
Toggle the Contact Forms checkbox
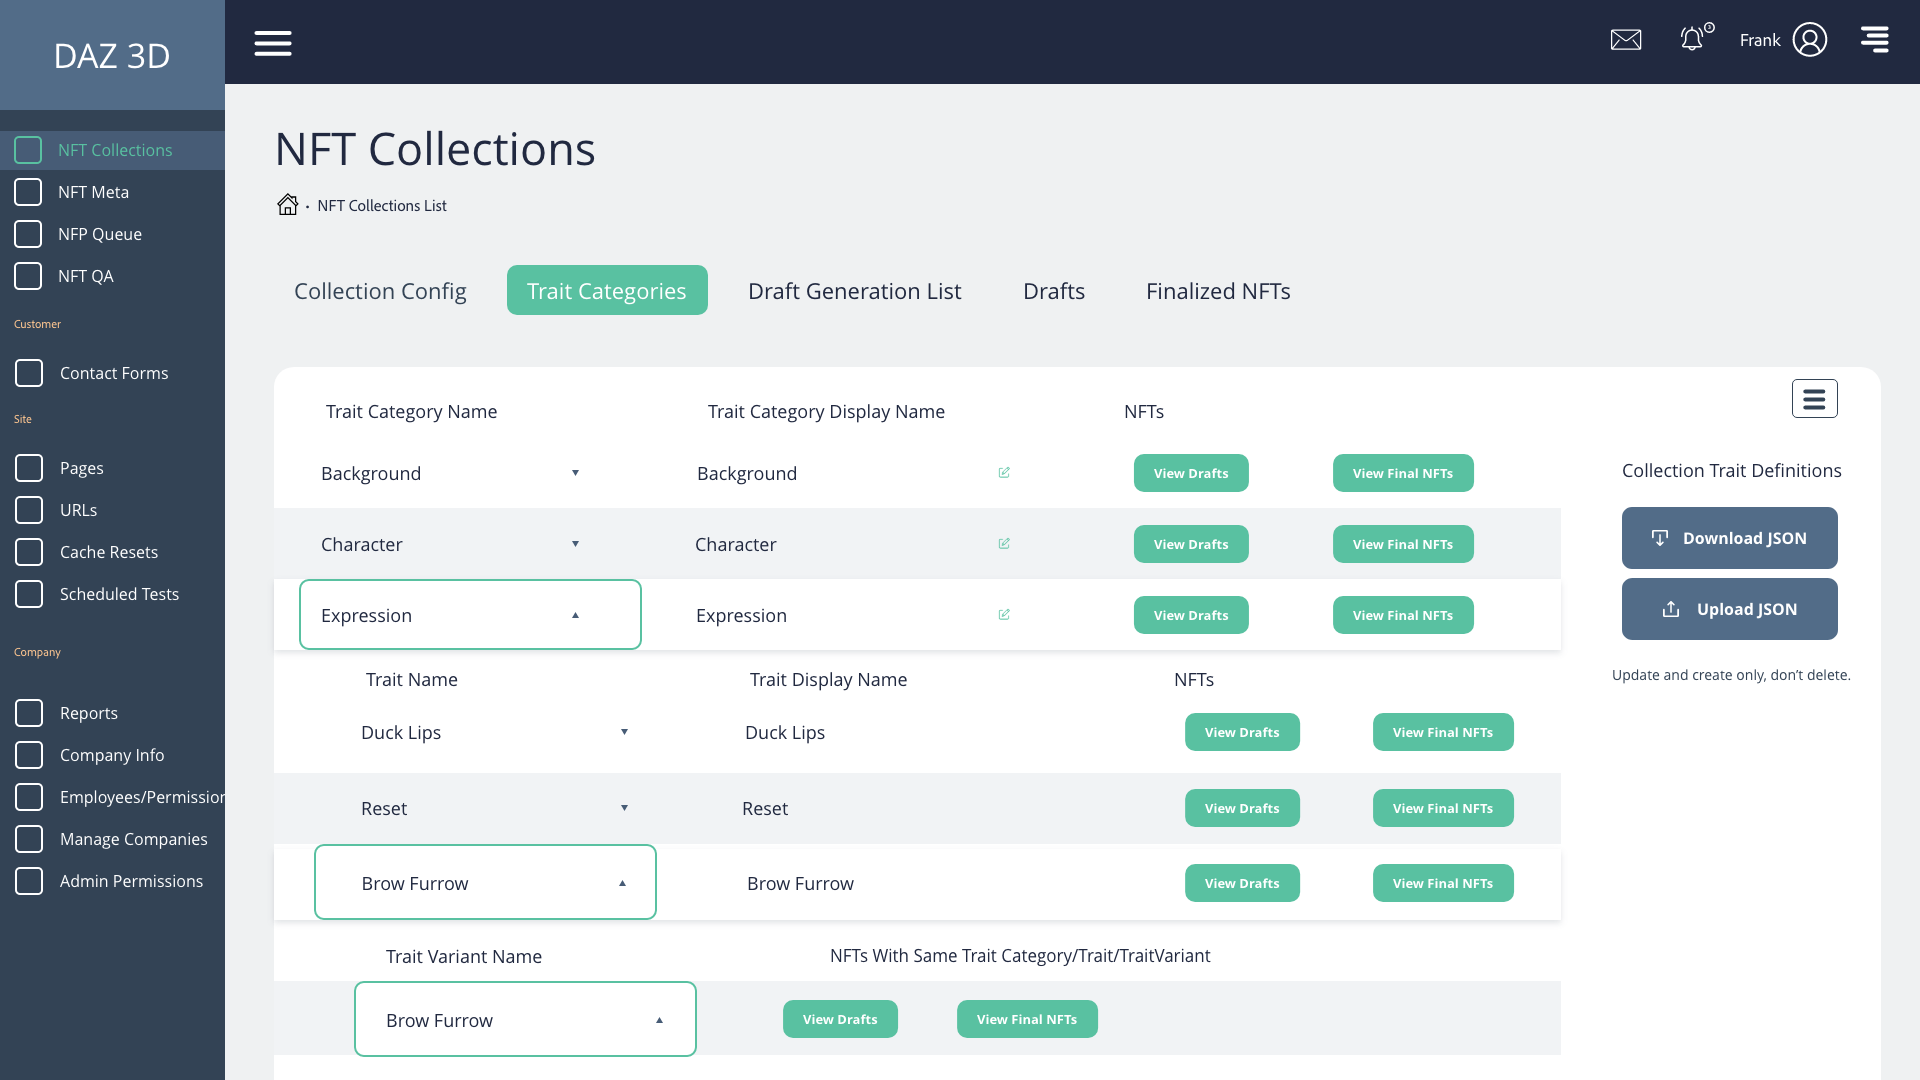29,373
